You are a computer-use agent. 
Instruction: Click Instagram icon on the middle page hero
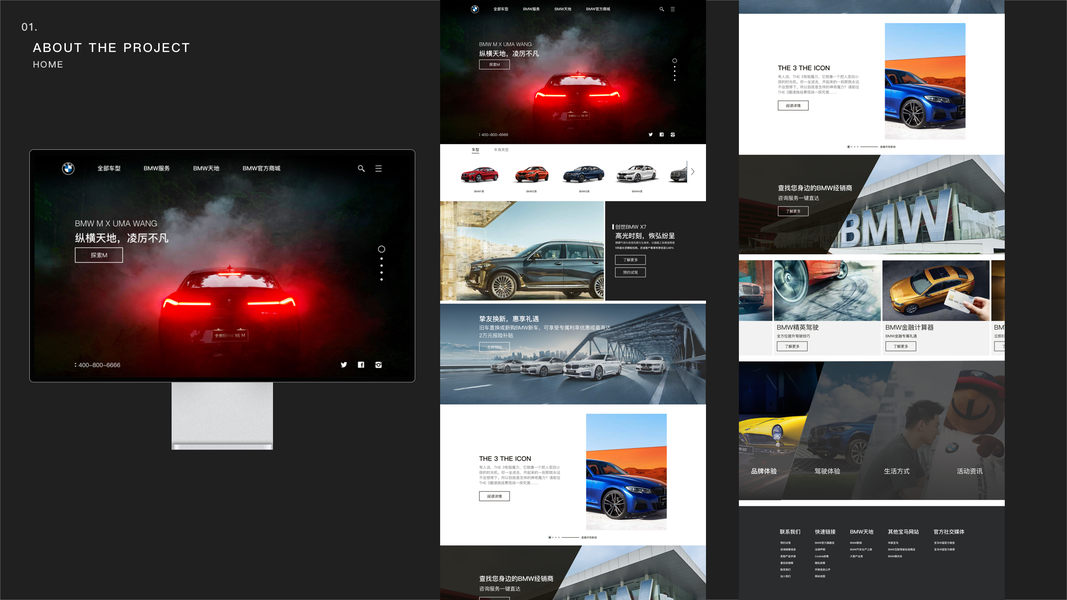click(x=672, y=135)
